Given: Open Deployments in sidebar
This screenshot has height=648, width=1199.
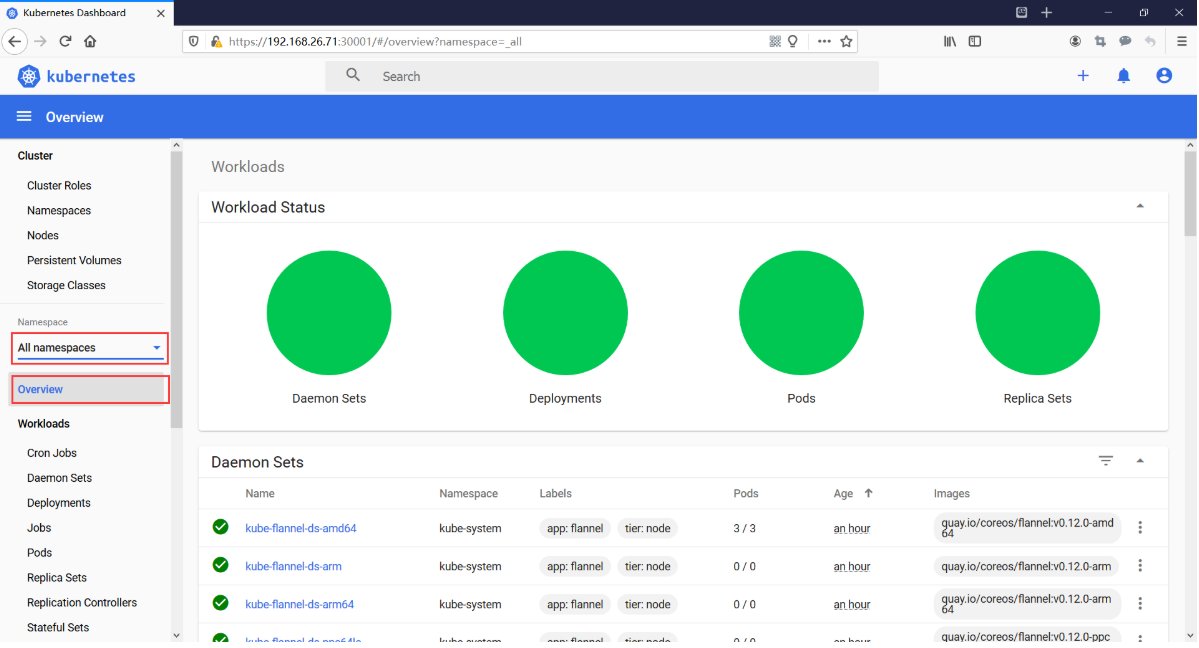Looking at the screenshot, I should point(59,503).
